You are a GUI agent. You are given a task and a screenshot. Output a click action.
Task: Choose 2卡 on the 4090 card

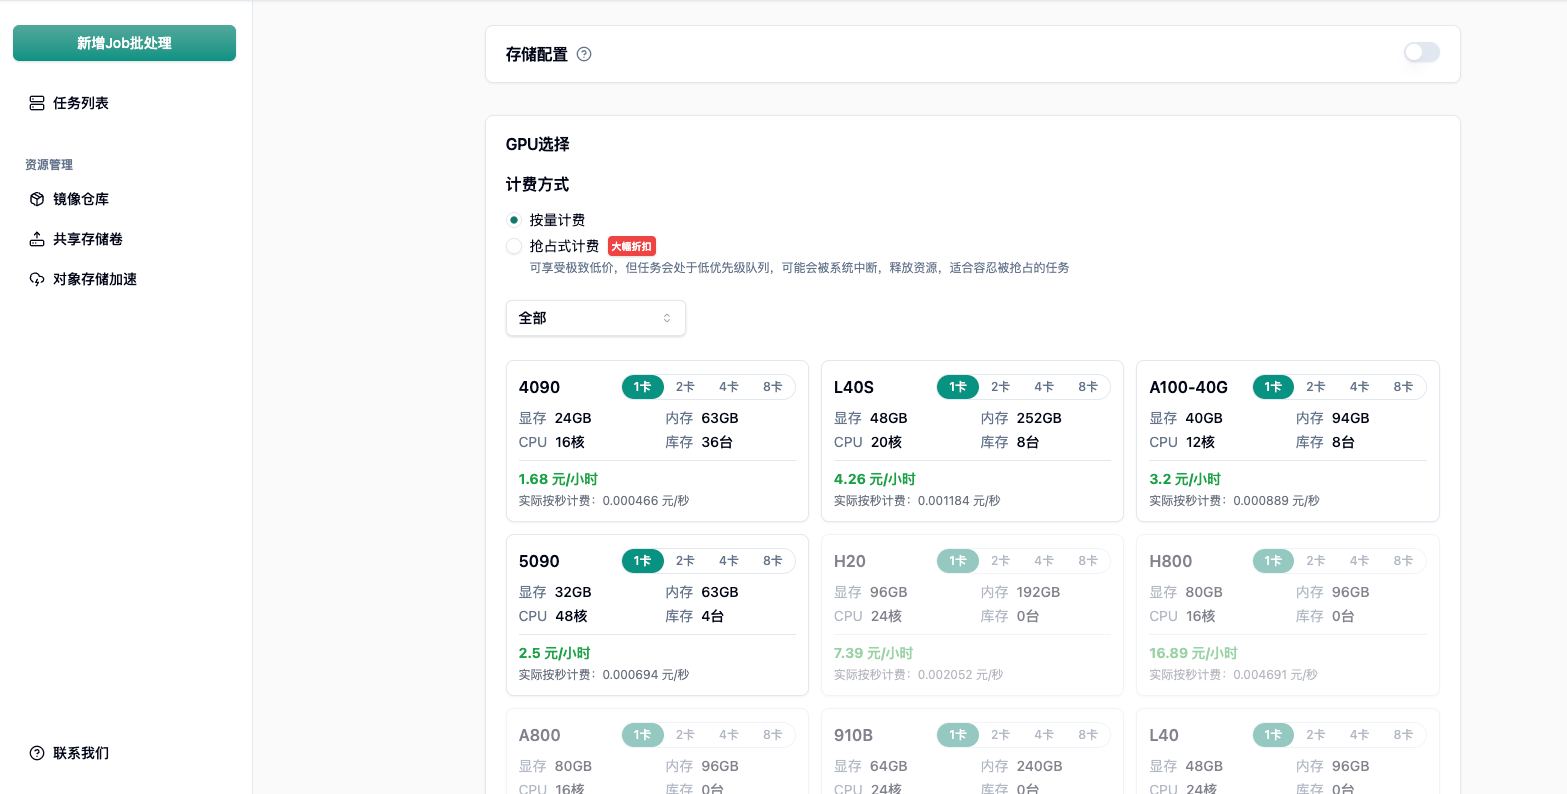tap(685, 387)
